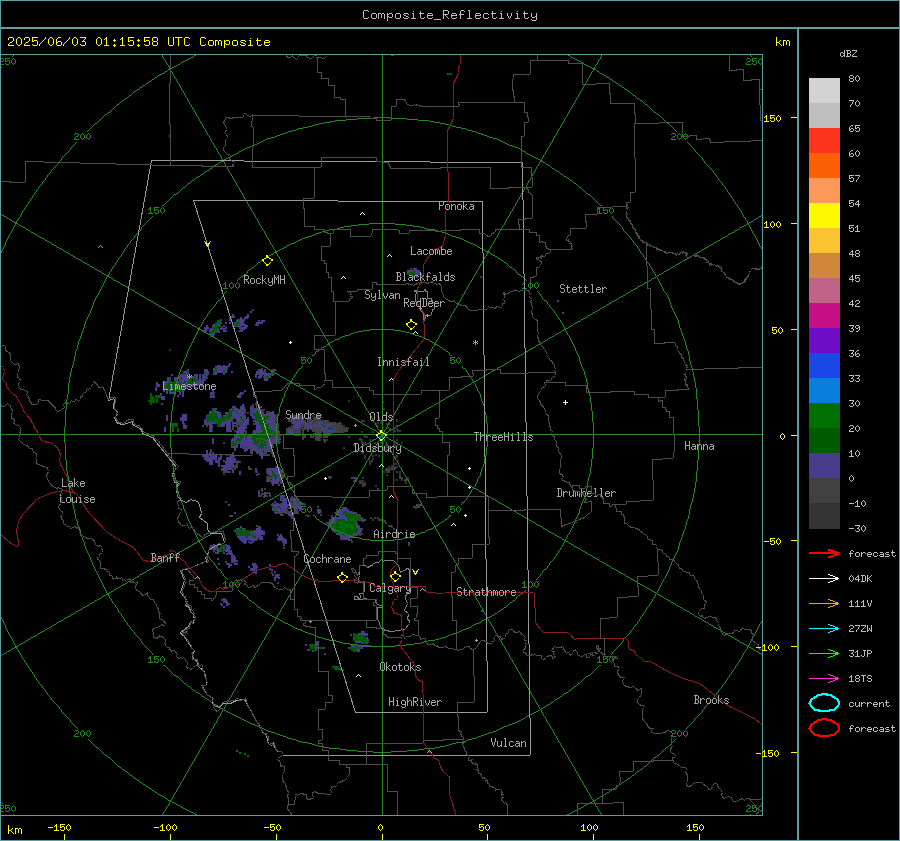Click the yellow diamond marker above Calgary
The height and width of the screenshot is (841, 900).
coord(395,576)
